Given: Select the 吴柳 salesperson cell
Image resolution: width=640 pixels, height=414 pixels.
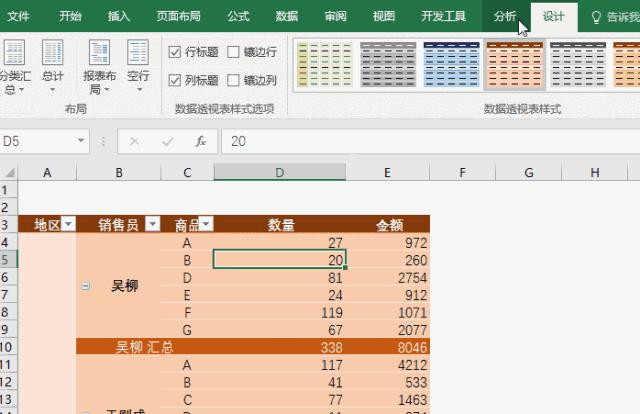Looking at the screenshot, I should pyautogui.click(x=118, y=286).
